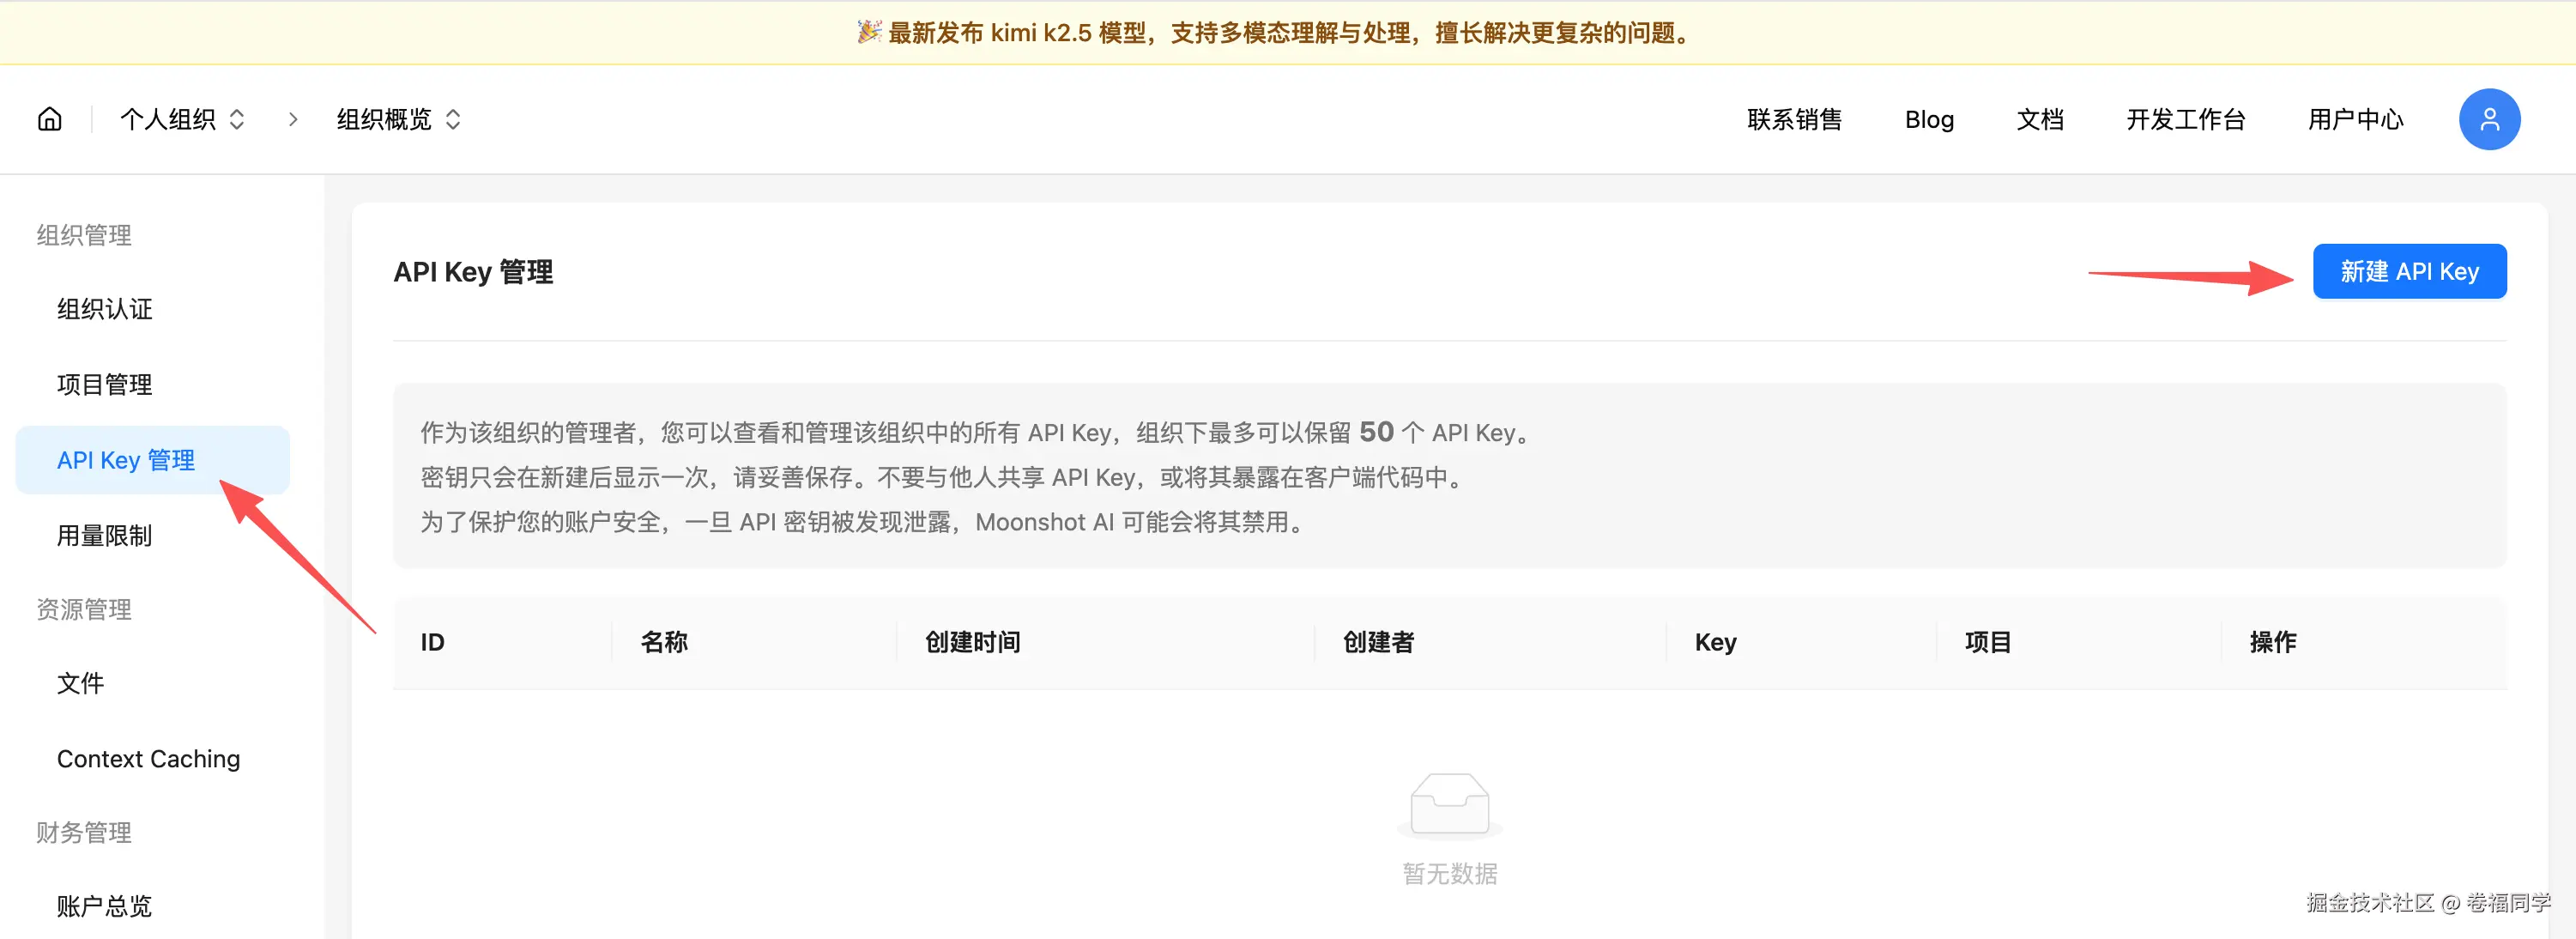Click the empty inbox placeholder icon
Image resolution: width=2576 pixels, height=939 pixels.
pyautogui.click(x=1449, y=804)
